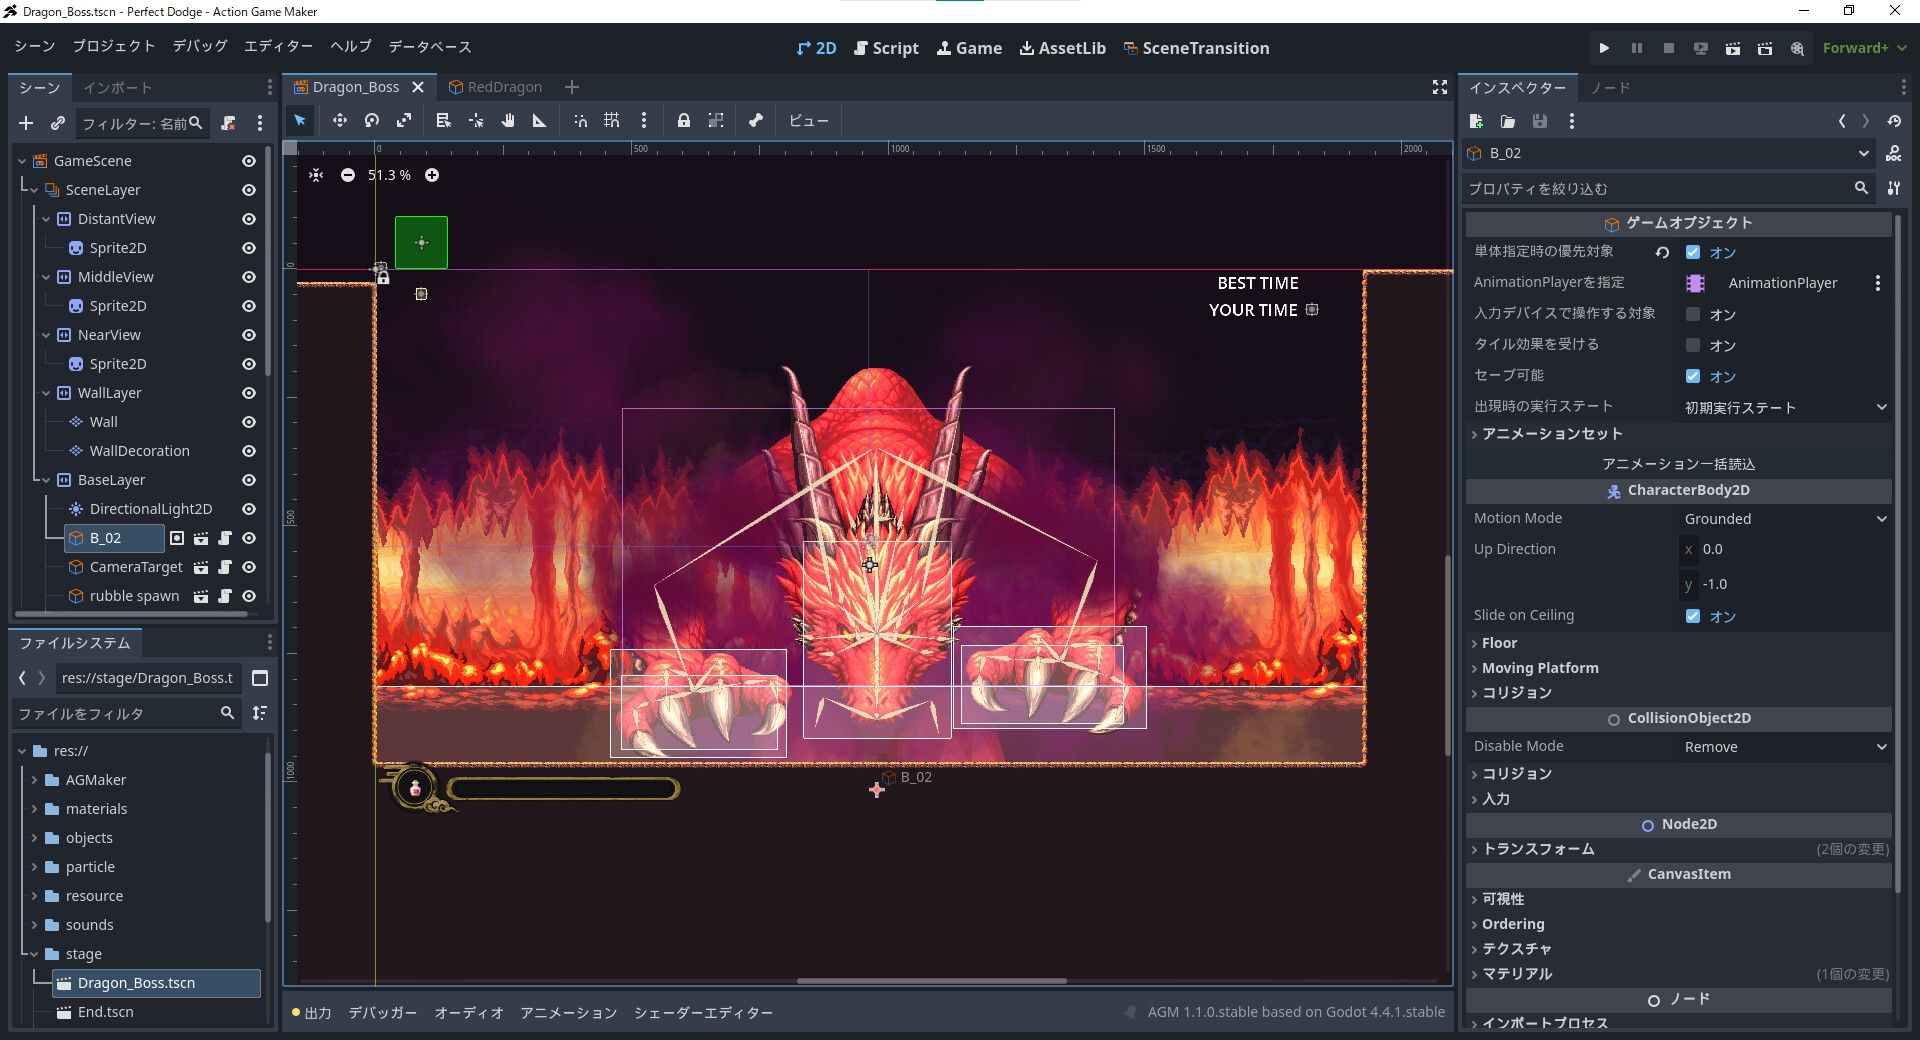
Task: Switch to the Pan tool
Action: [508, 121]
